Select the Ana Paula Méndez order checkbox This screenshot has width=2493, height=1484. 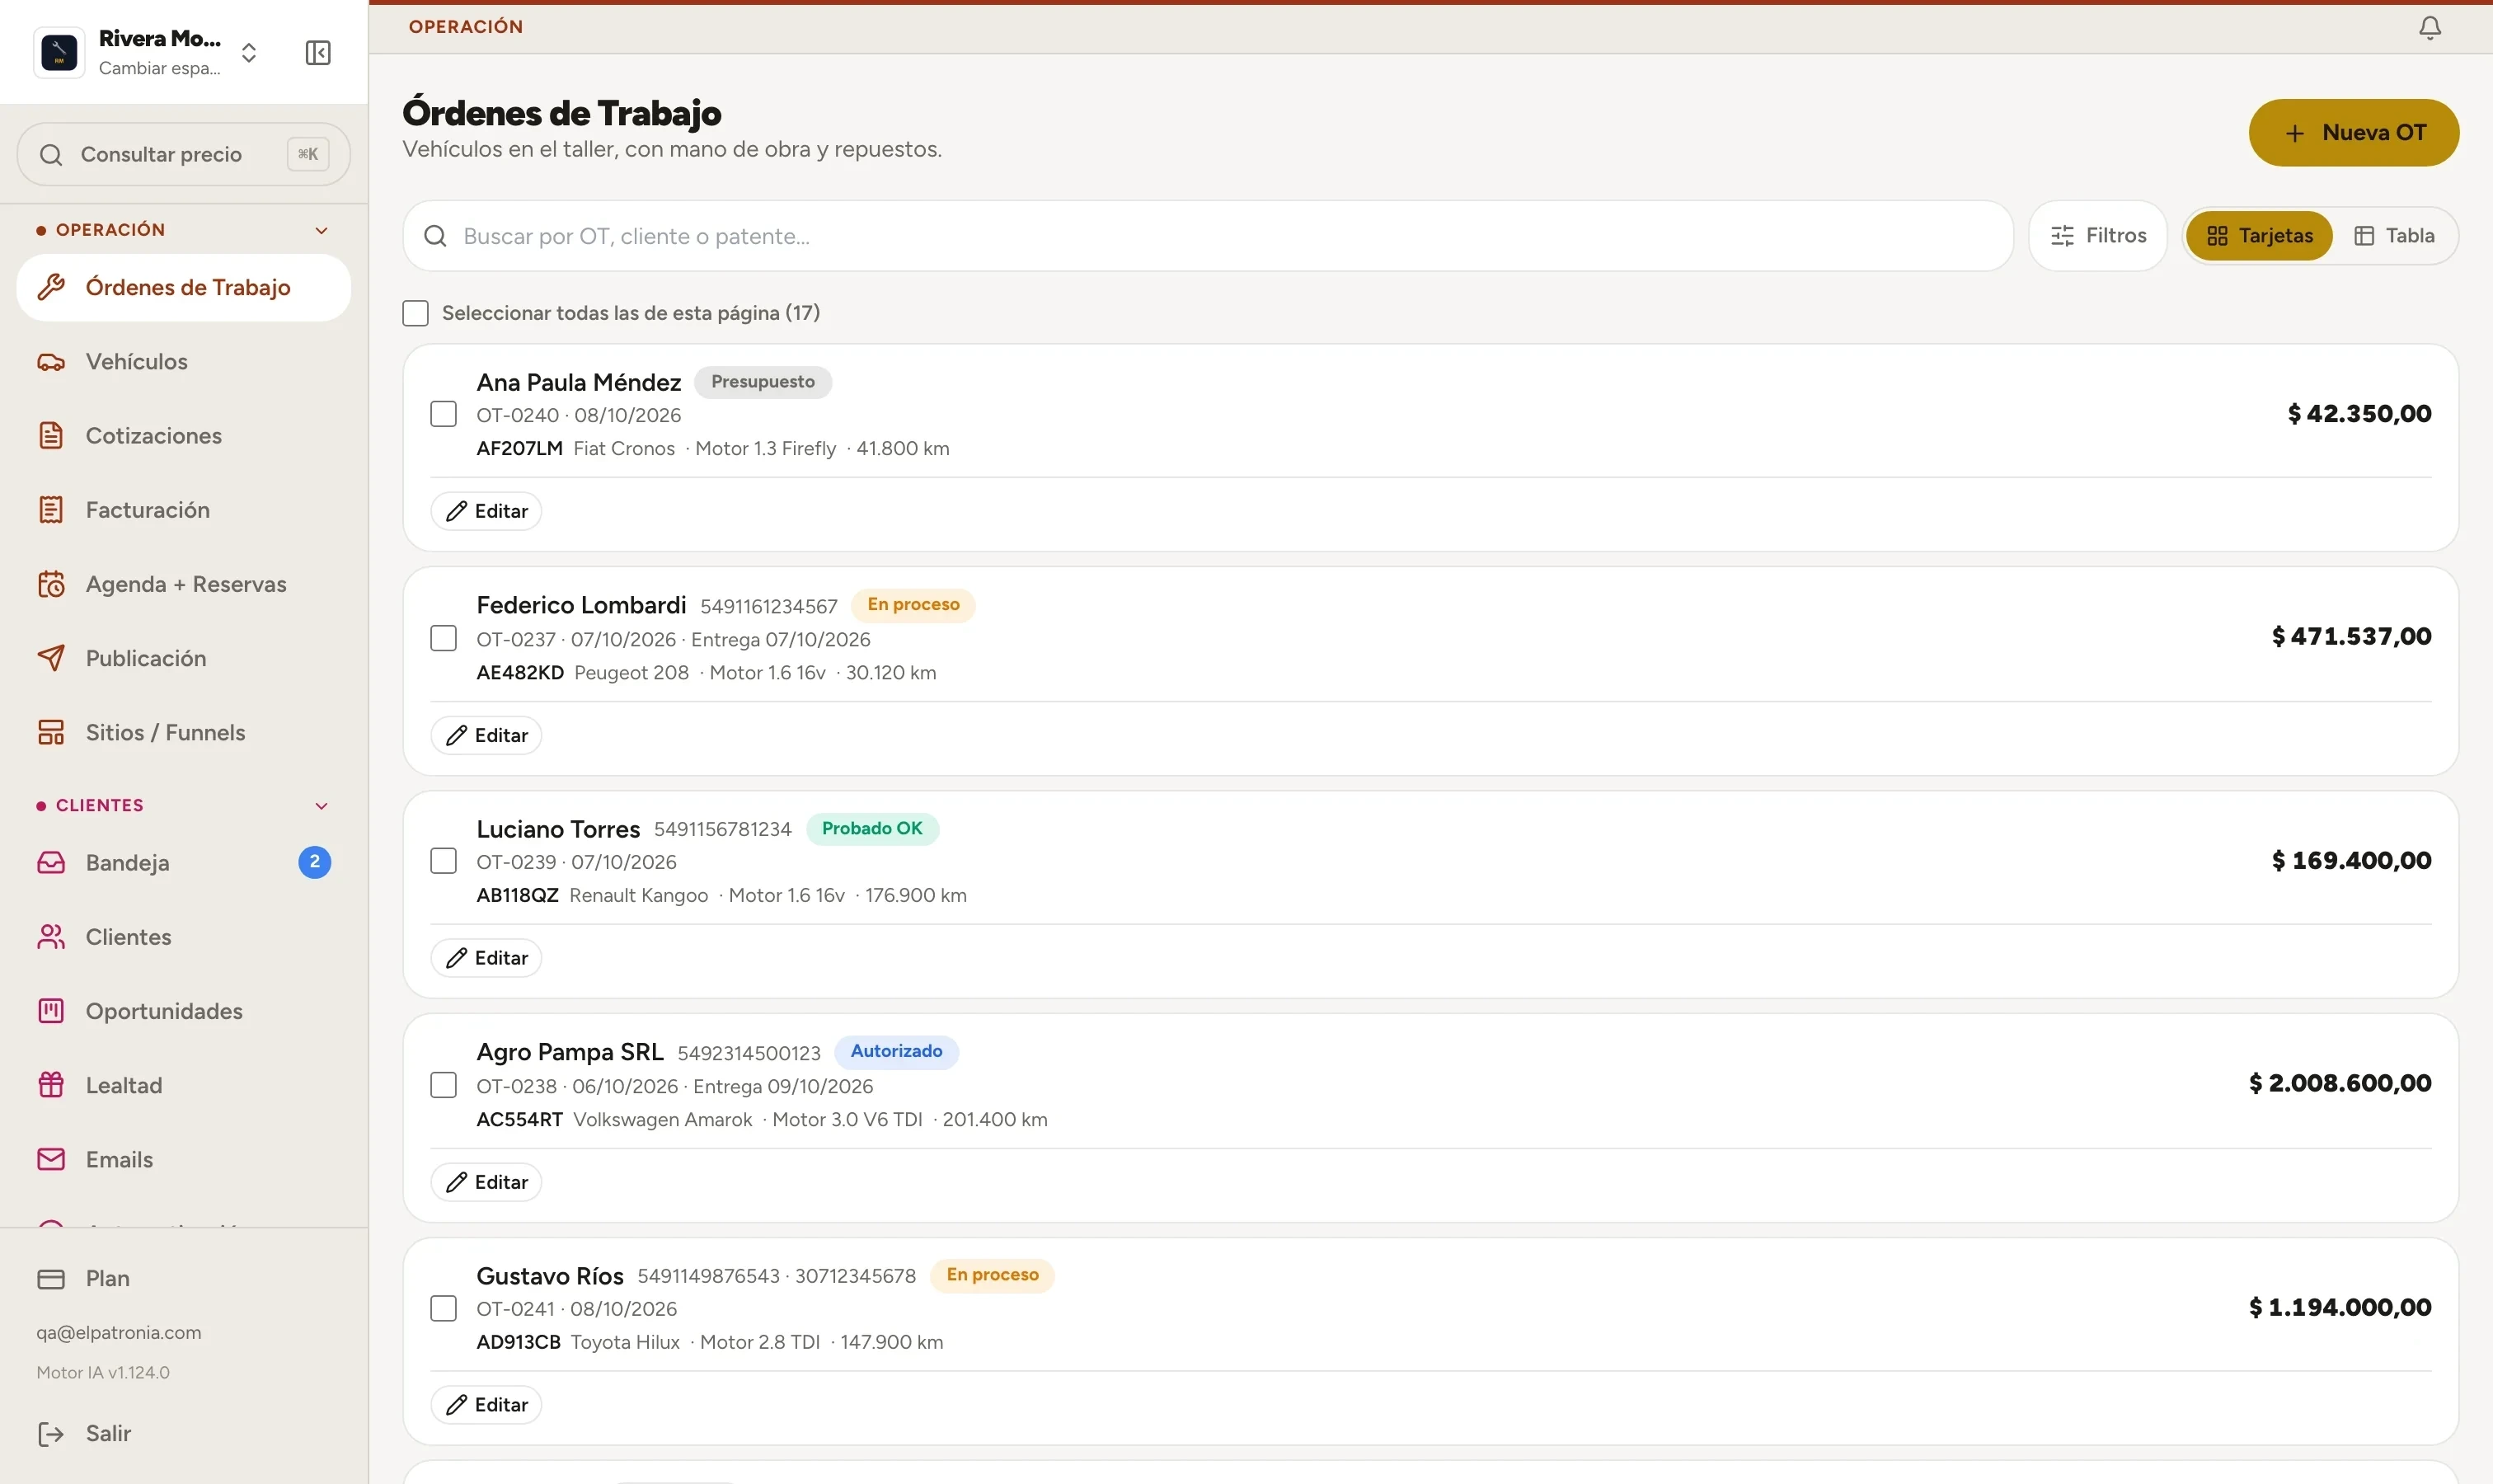(x=443, y=414)
